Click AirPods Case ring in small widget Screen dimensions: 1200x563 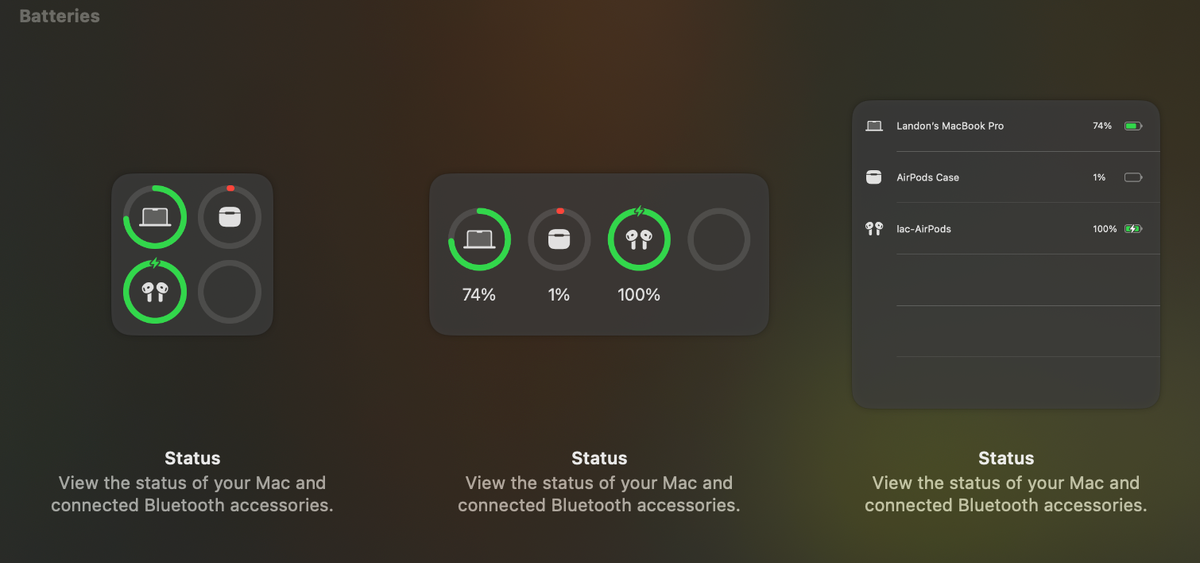(x=229, y=217)
